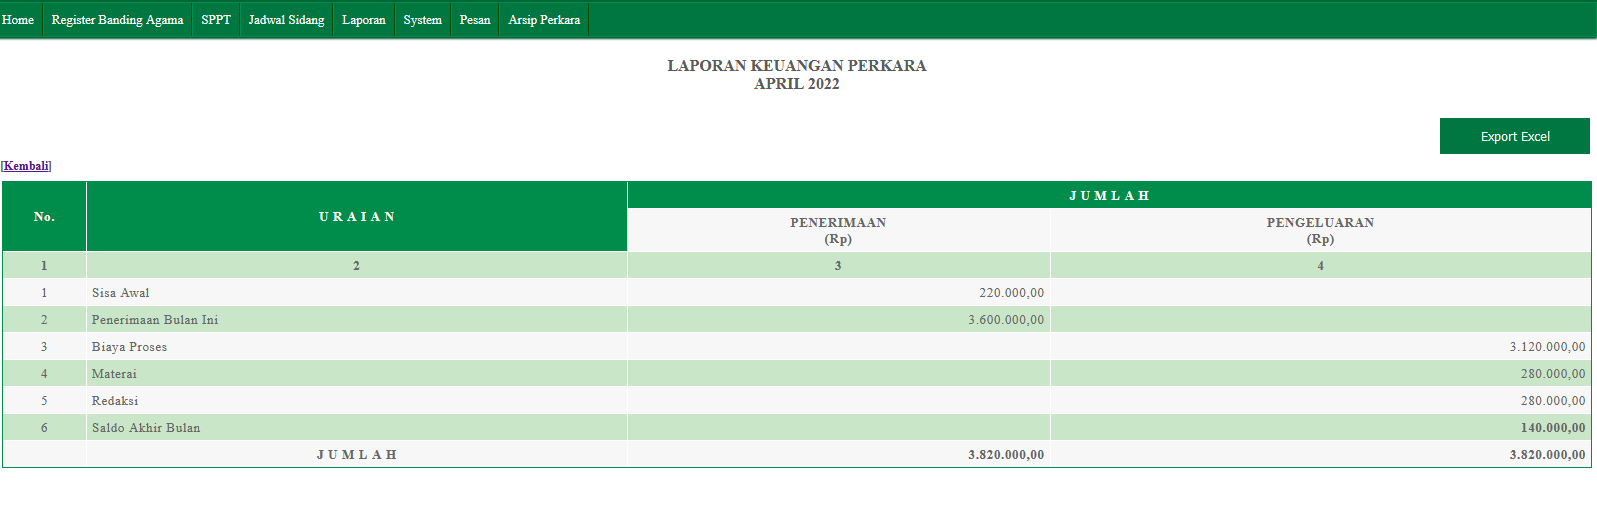
Task: Open Arsip Perkara menu
Action: click(543, 20)
